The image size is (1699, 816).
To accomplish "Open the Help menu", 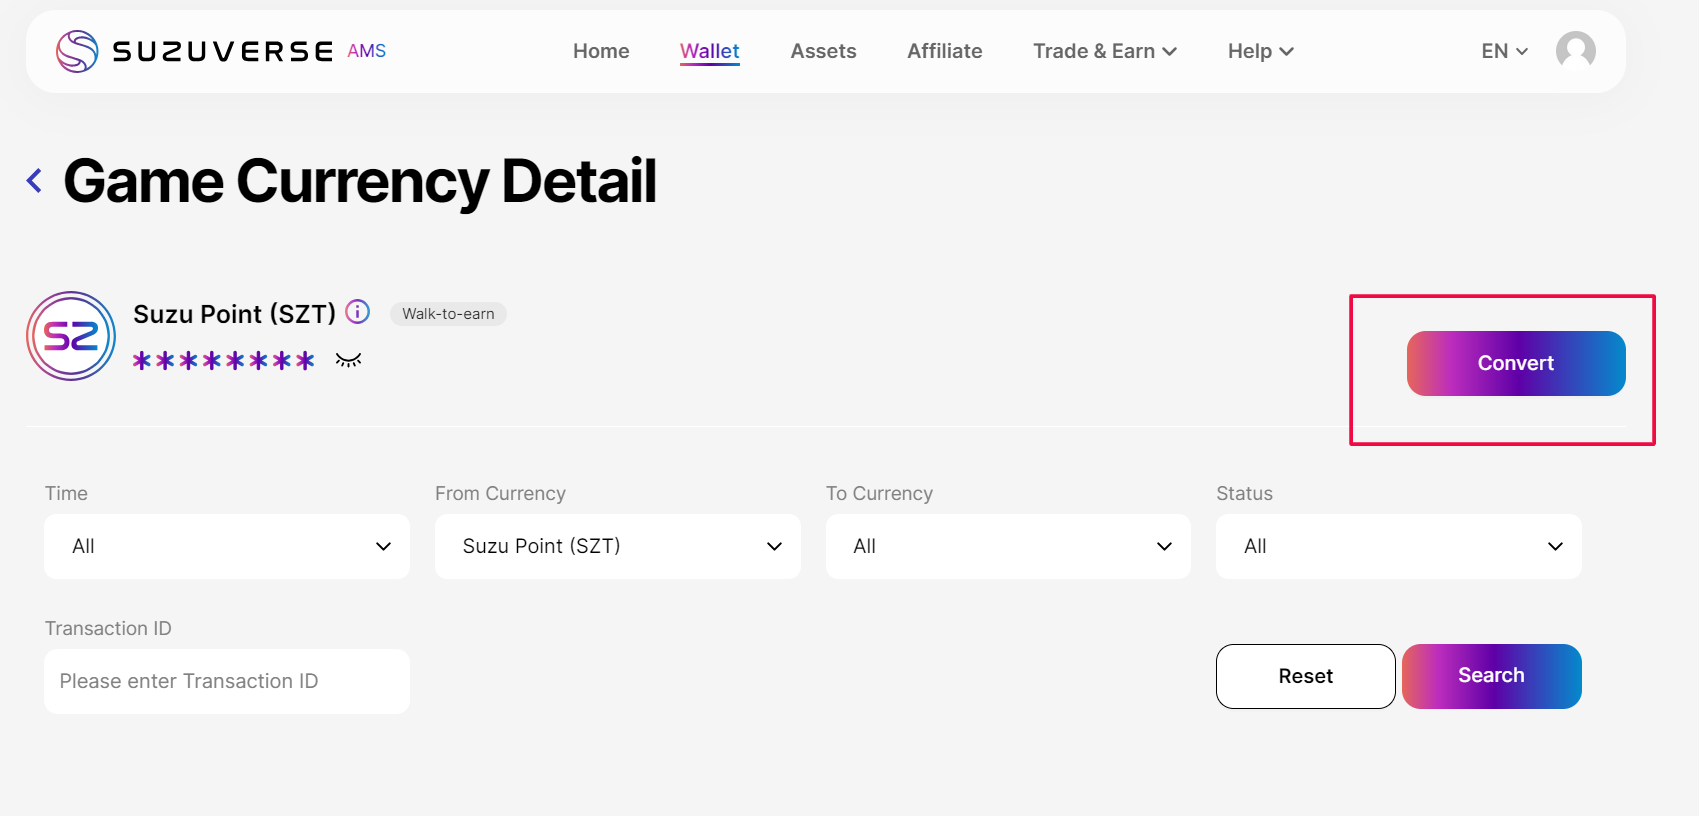I will pyautogui.click(x=1260, y=51).
